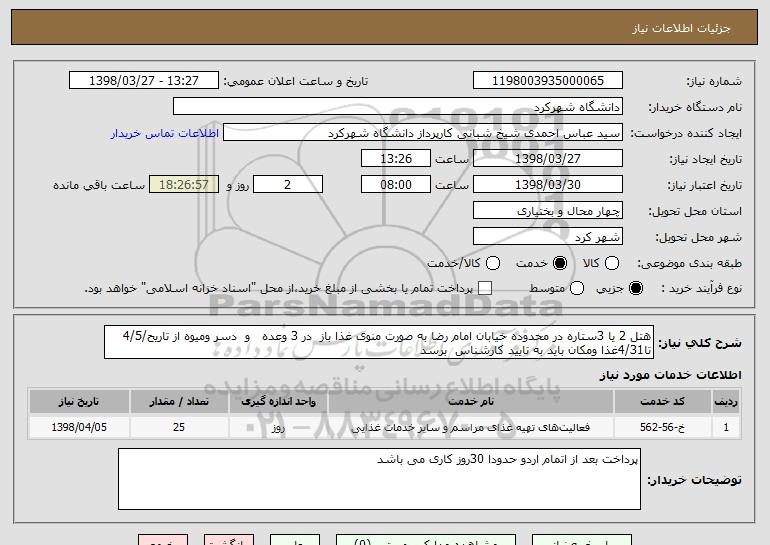Click the تعداد / مقدار column header
This screenshot has height=545, width=770.
click(x=179, y=402)
